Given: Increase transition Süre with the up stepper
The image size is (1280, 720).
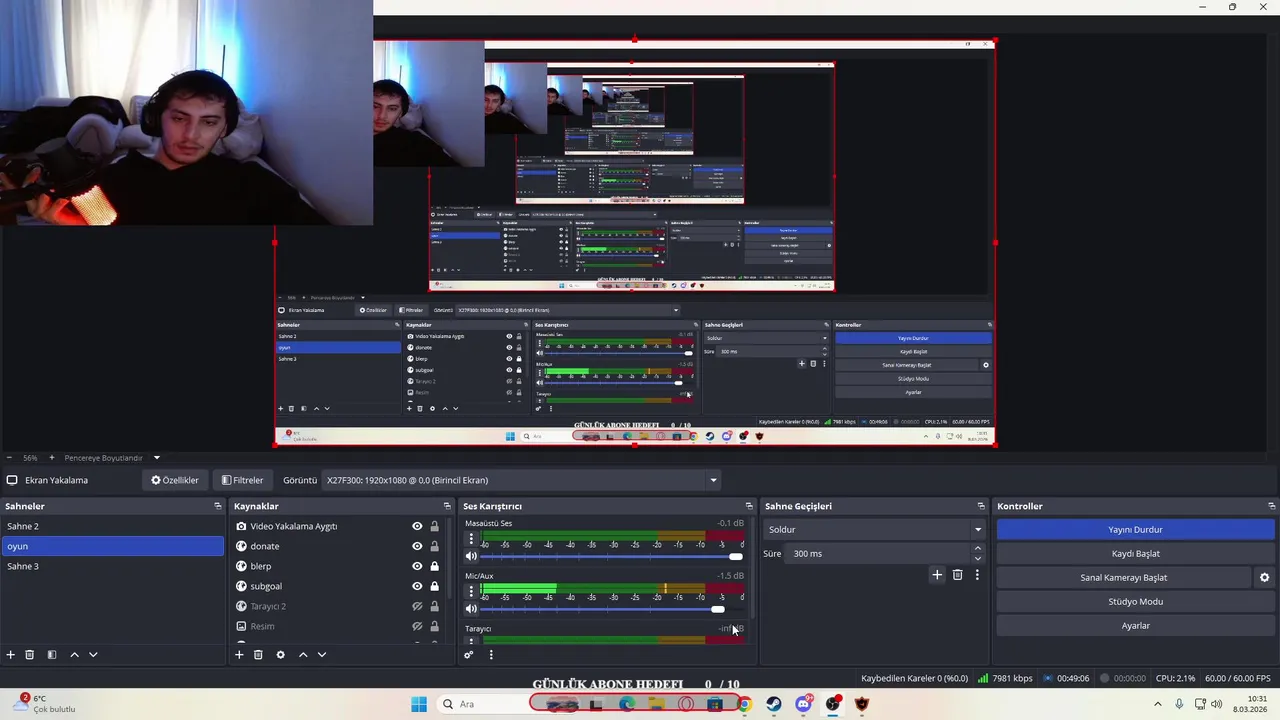Looking at the screenshot, I should [x=978, y=548].
